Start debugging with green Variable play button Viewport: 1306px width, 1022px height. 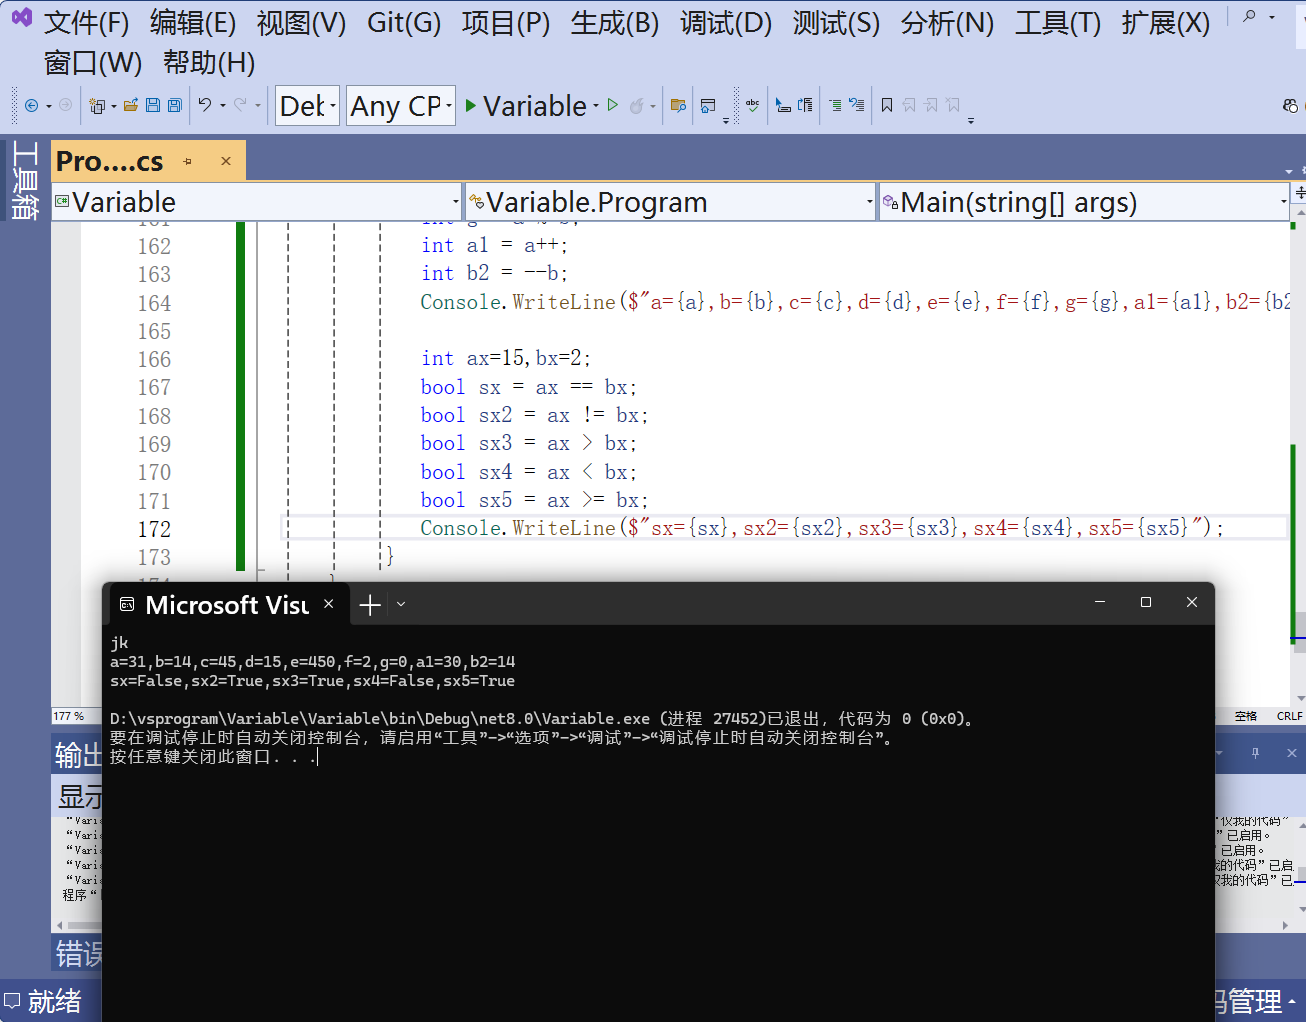[x=526, y=106]
